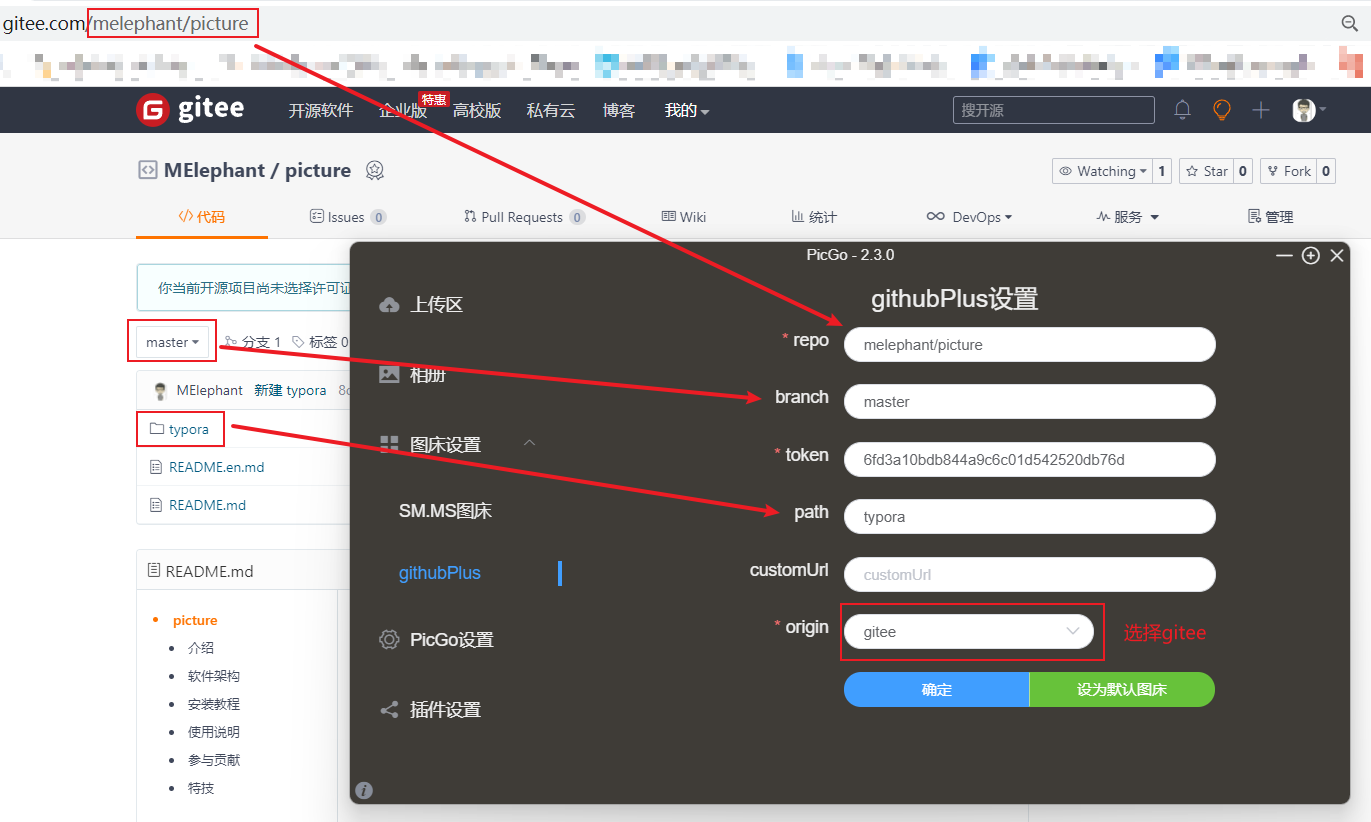Switch to the 代码 tab
1371x822 pixels.
[x=201, y=216]
